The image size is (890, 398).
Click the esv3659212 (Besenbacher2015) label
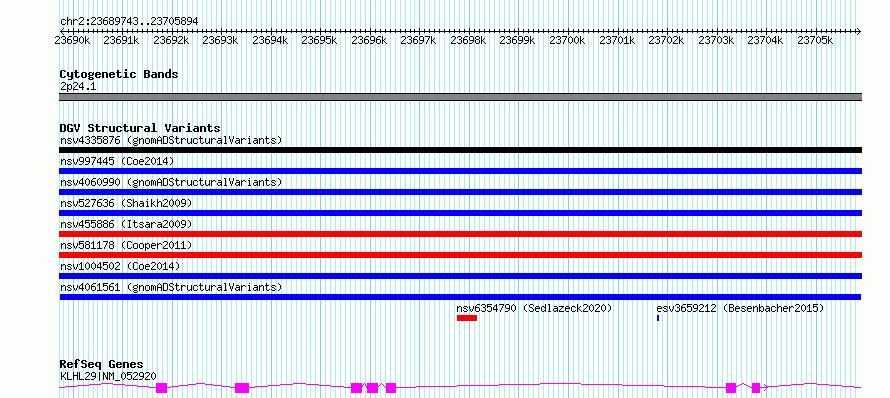tap(740, 308)
